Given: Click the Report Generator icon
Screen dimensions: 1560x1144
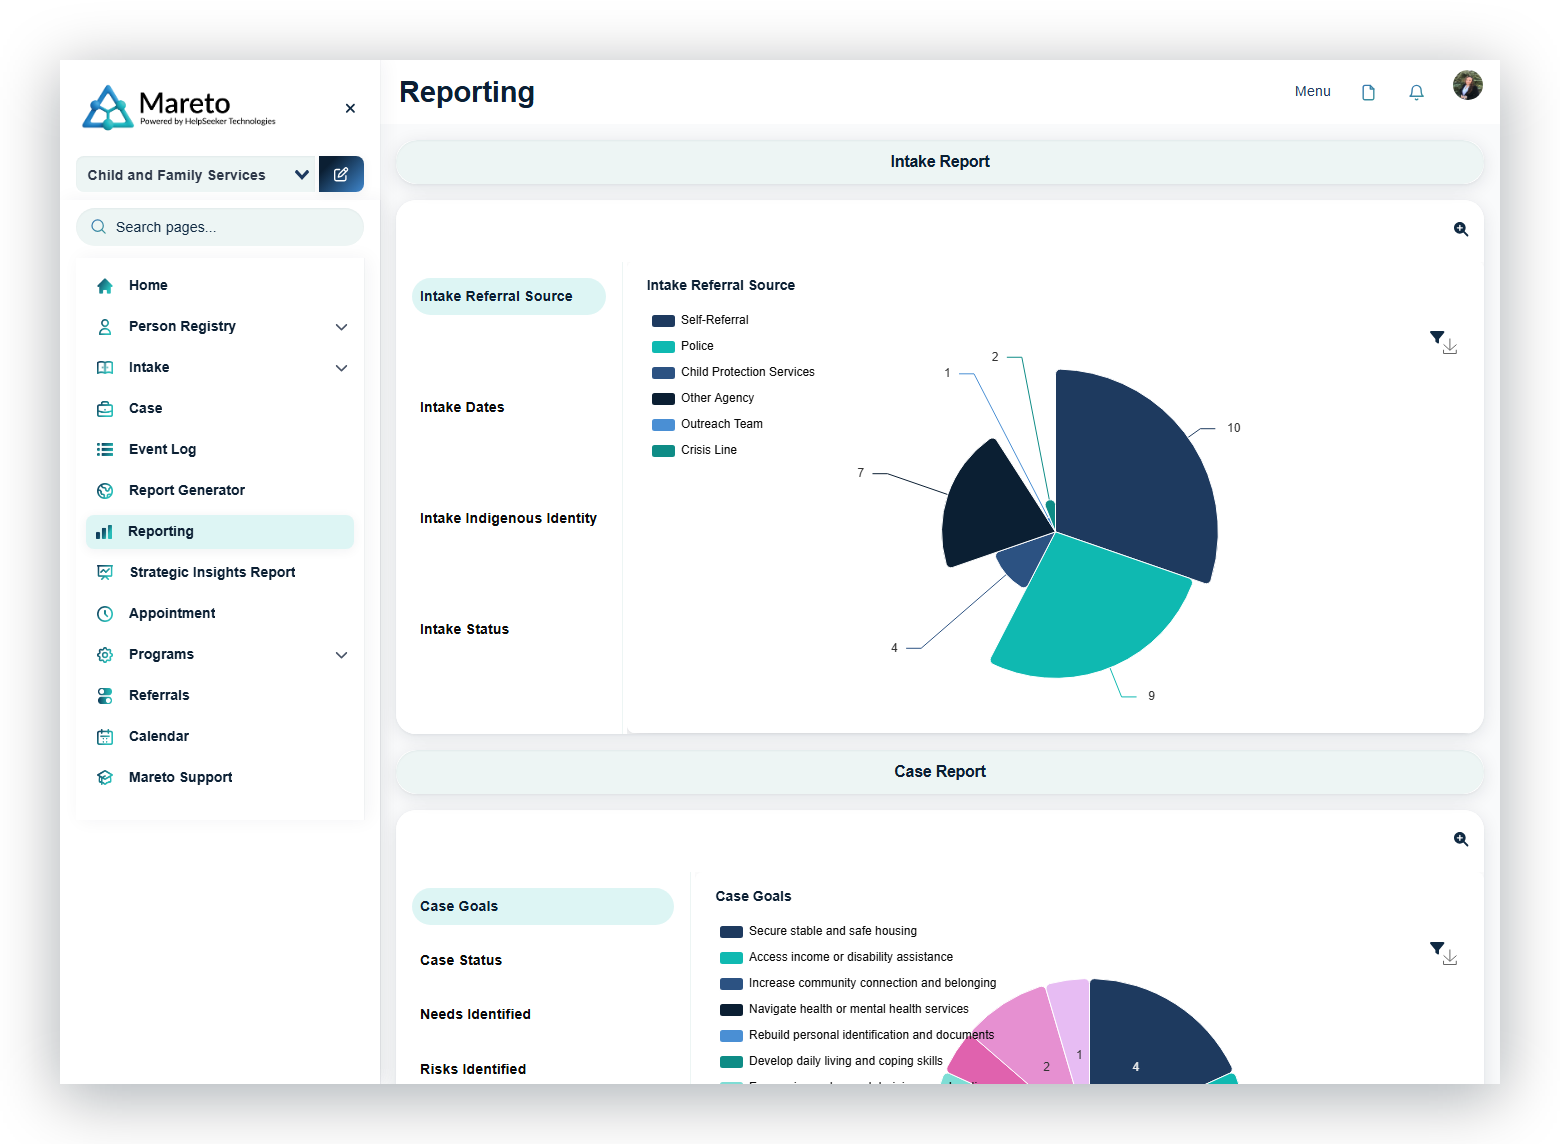Looking at the screenshot, I should [x=105, y=491].
